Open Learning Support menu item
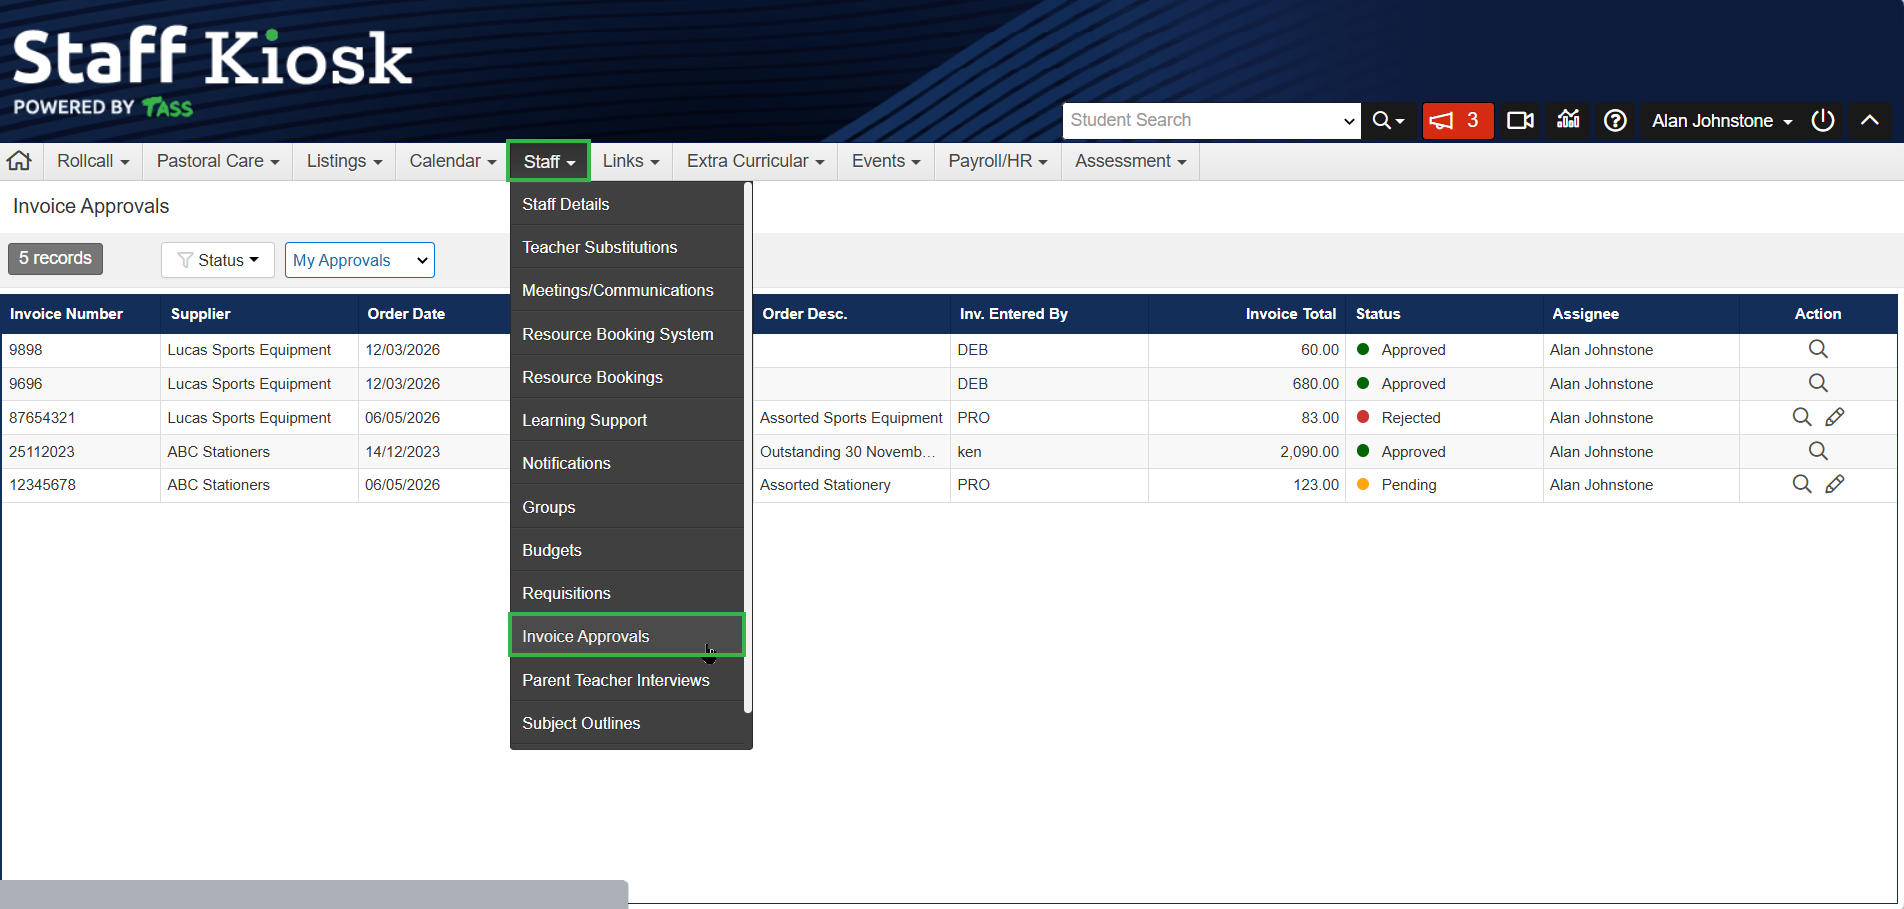This screenshot has width=1904, height=909. (627, 420)
